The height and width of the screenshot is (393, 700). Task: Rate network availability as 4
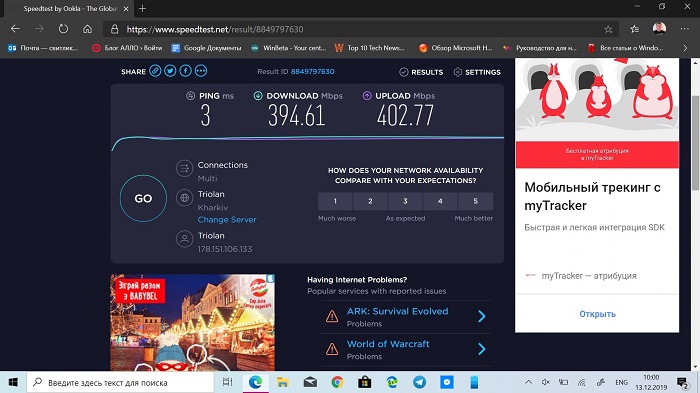click(440, 201)
